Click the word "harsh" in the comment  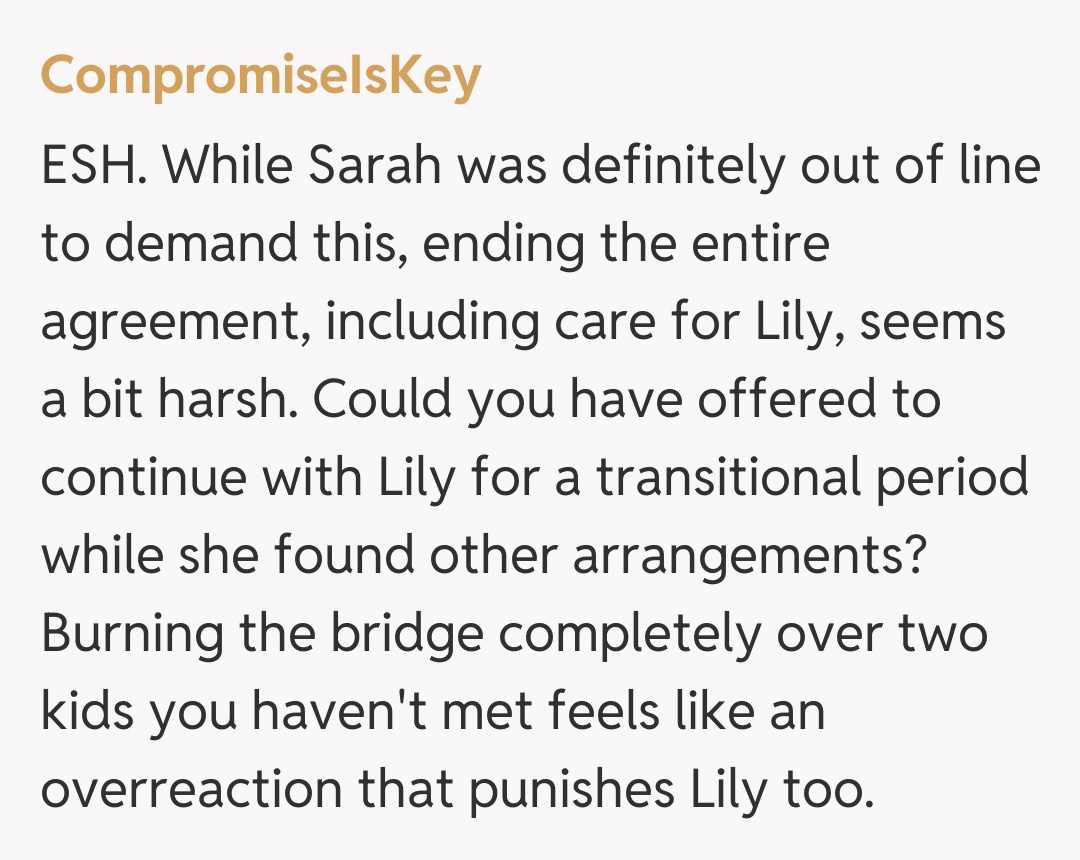pos(228,401)
